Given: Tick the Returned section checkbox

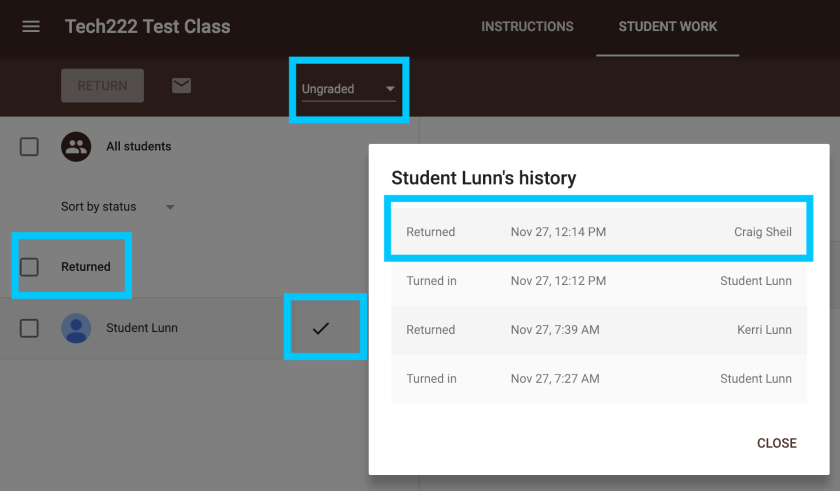Looking at the screenshot, I should point(30,267).
